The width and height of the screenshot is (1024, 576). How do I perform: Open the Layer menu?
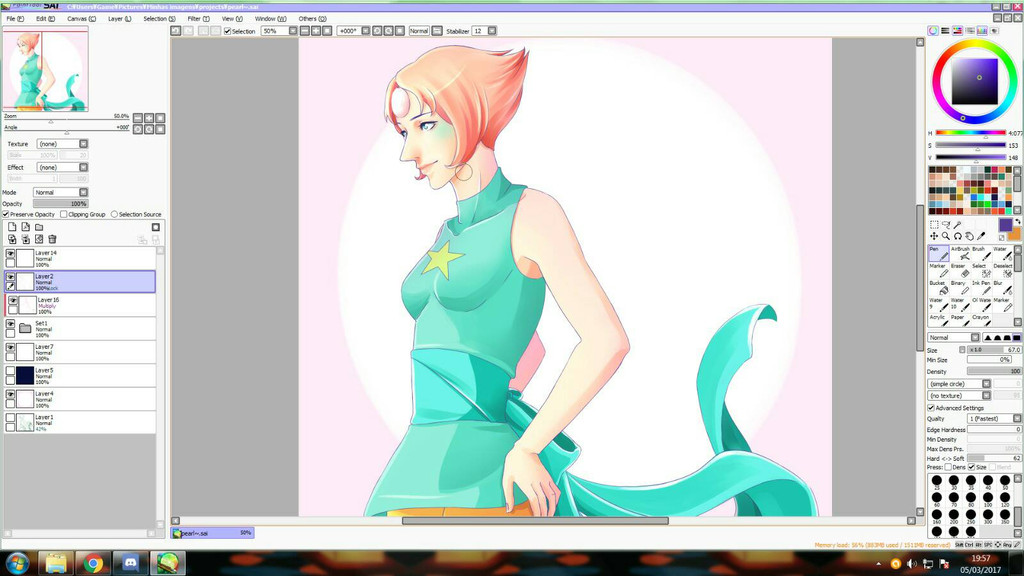[x=120, y=19]
